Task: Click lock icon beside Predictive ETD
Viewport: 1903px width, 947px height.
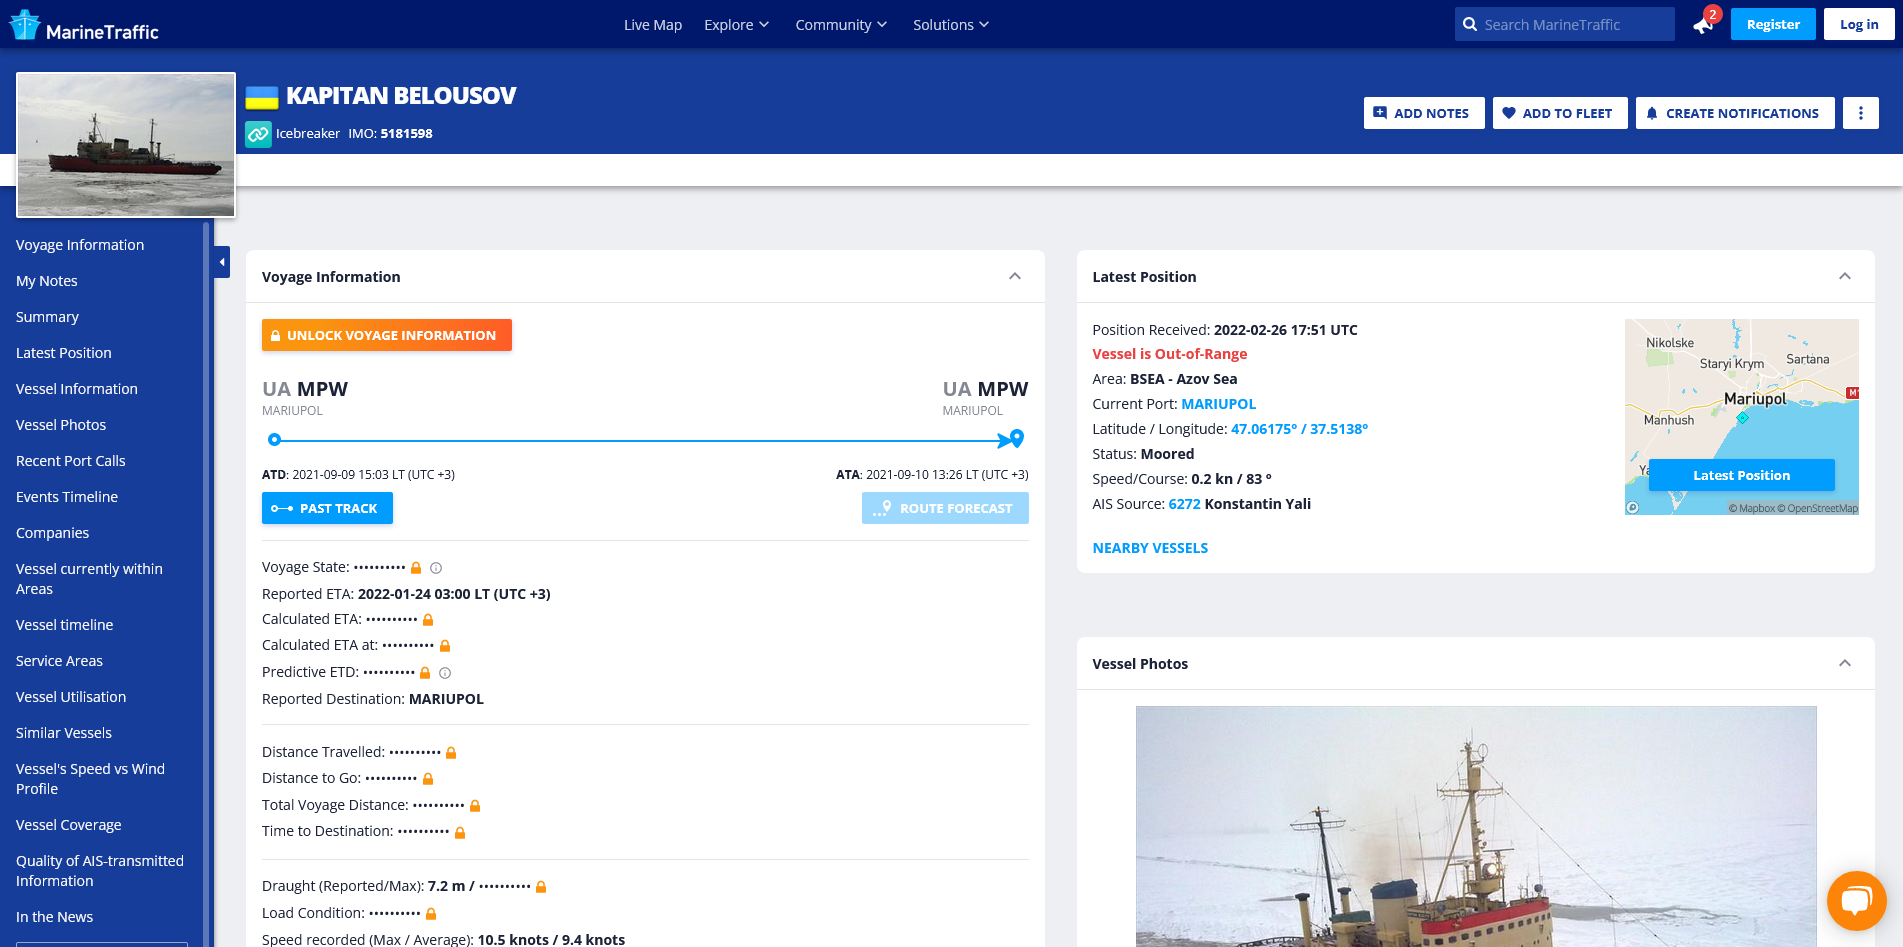Action: [425, 673]
